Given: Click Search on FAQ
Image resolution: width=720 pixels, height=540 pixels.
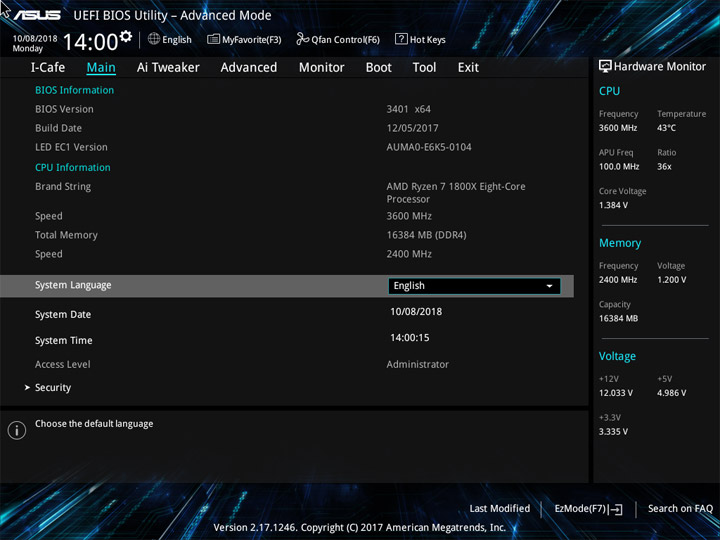Looking at the screenshot, I should point(681,508).
